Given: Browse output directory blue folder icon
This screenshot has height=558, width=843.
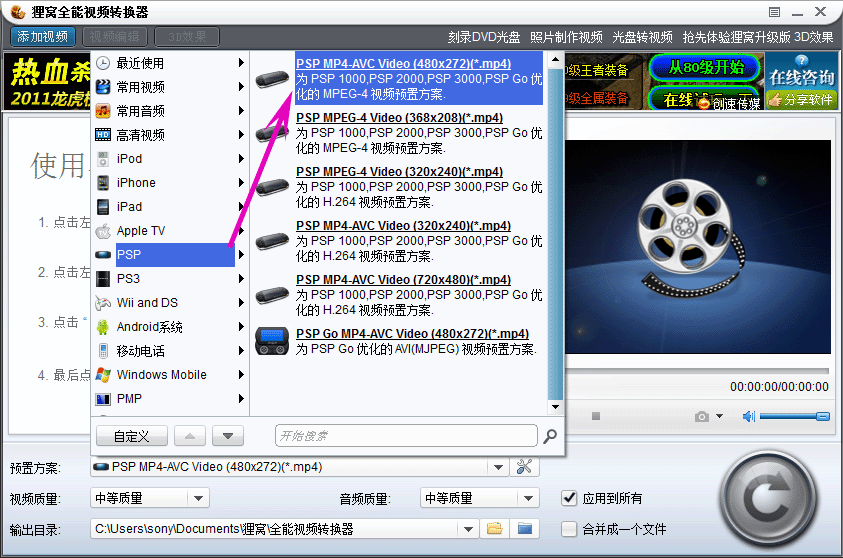Looking at the screenshot, I should pyautogui.click(x=525, y=529).
